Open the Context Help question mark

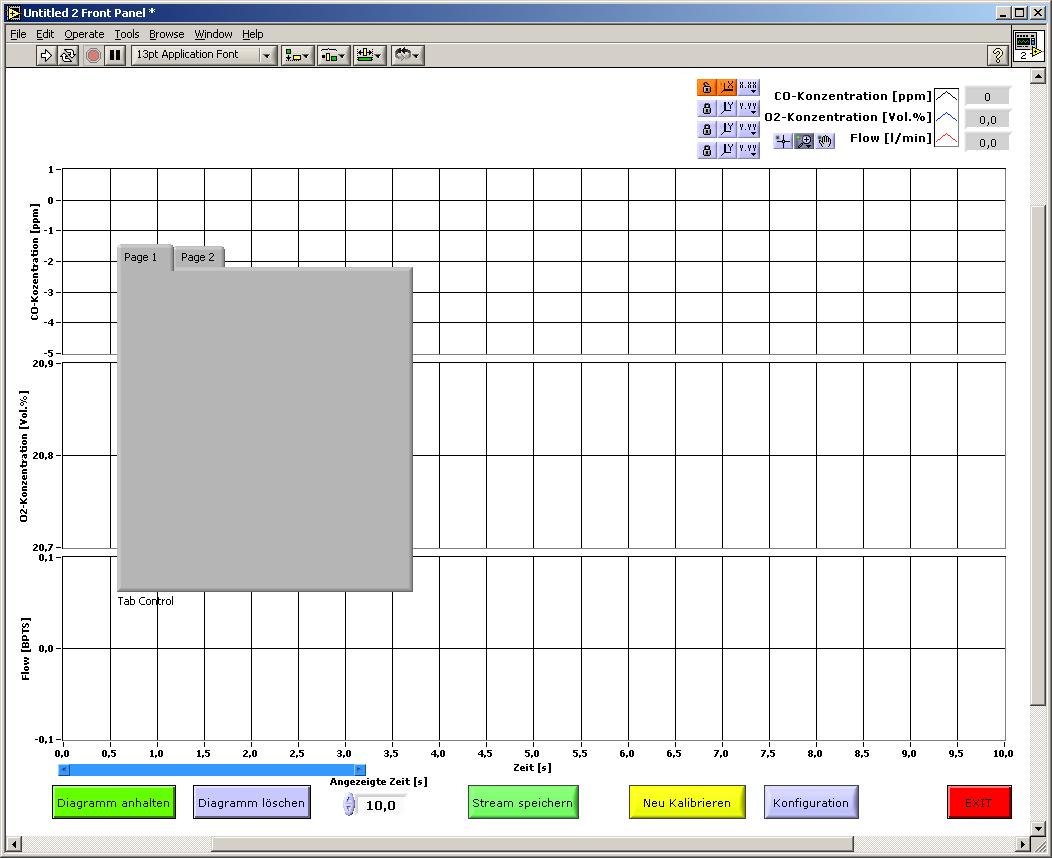tap(998, 55)
